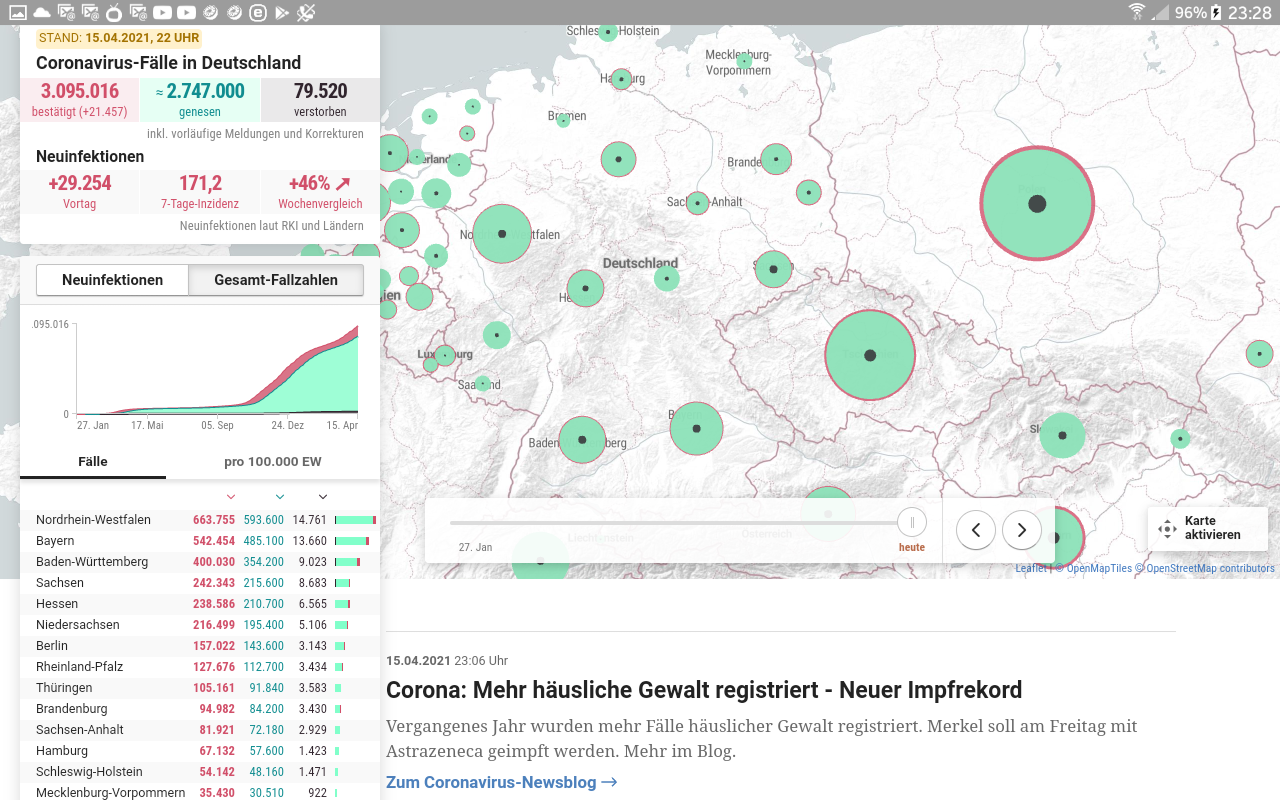Screen dimensions: 1280x800
Task: Open the circled 'e' notification icon
Action: pyautogui.click(x=257, y=12)
